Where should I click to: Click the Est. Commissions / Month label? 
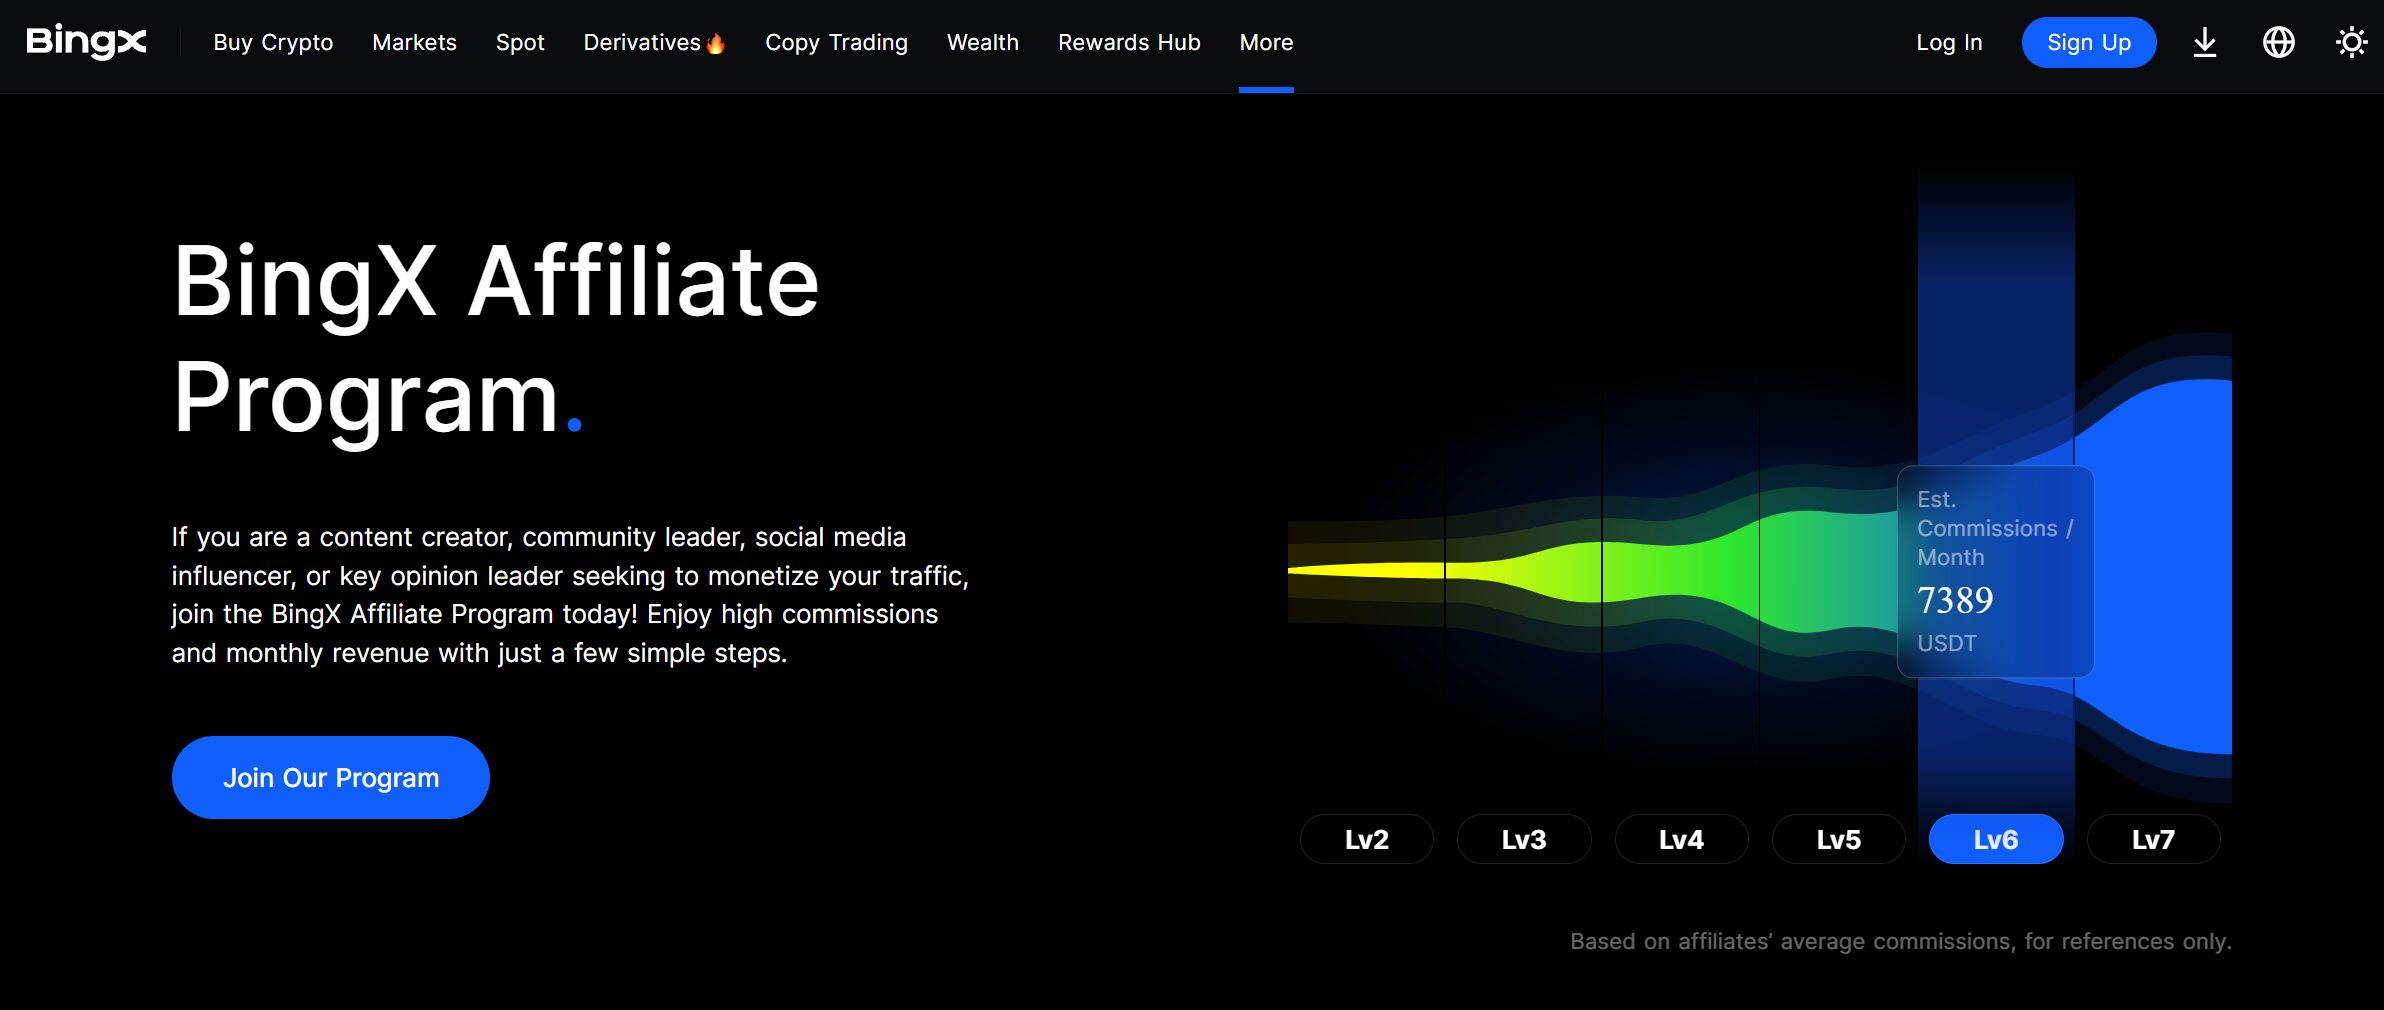[x=1995, y=528]
